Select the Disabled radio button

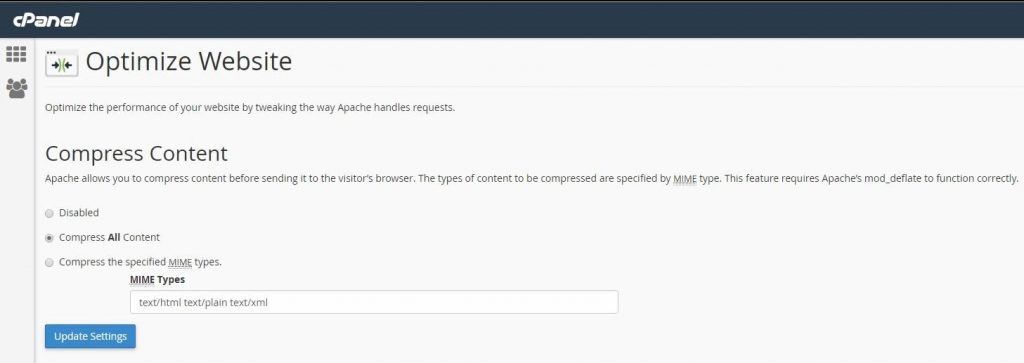tap(49, 213)
